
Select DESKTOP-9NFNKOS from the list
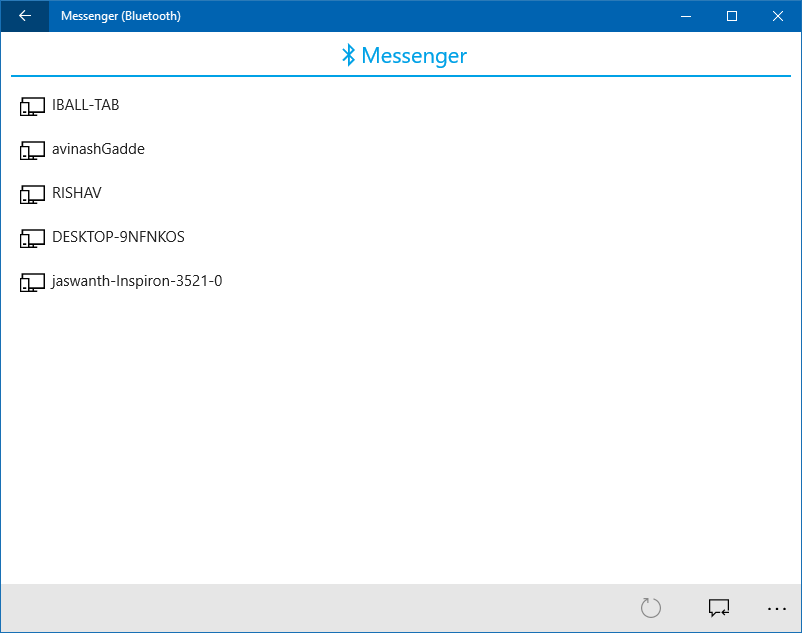point(117,237)
